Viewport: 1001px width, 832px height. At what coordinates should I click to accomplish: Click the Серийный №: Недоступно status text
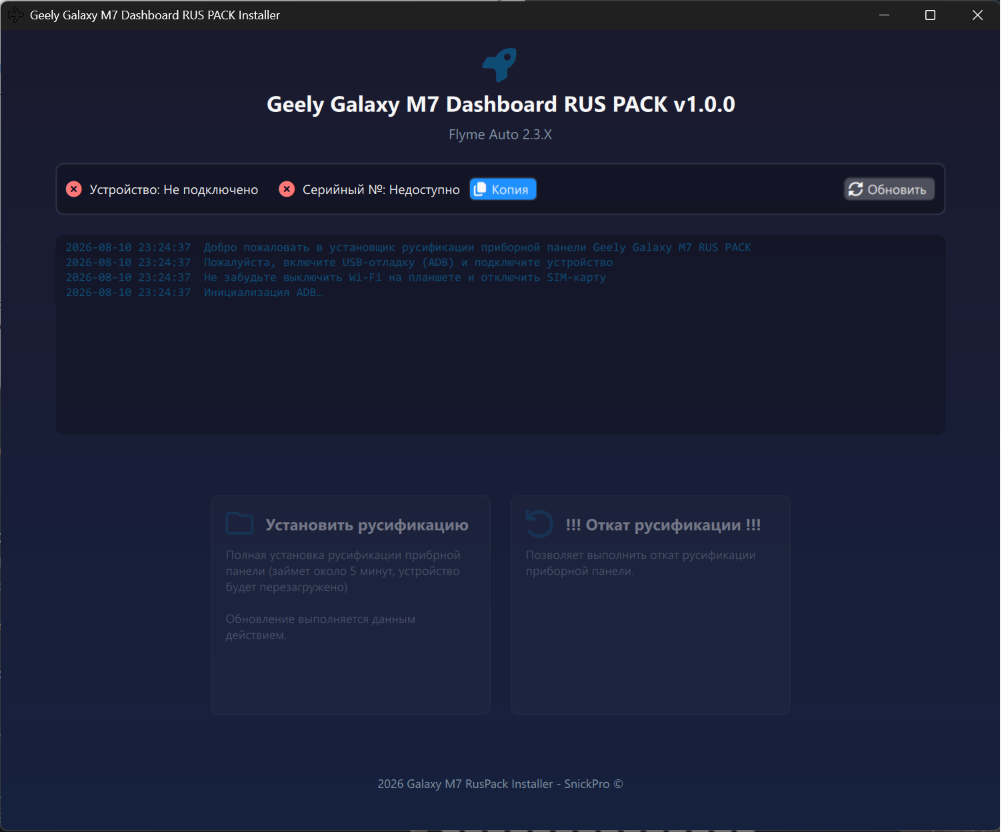[381, 190]
